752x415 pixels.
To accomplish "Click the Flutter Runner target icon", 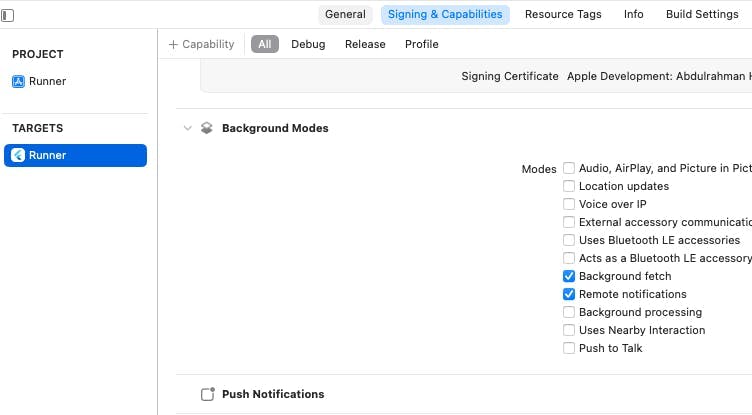I will [x=18, y=155].
